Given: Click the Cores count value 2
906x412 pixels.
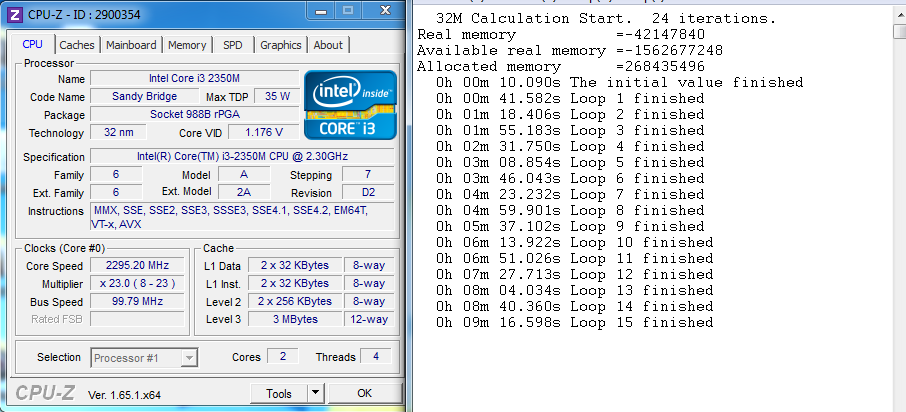Looking at the screenshot, I should (283, 357).
